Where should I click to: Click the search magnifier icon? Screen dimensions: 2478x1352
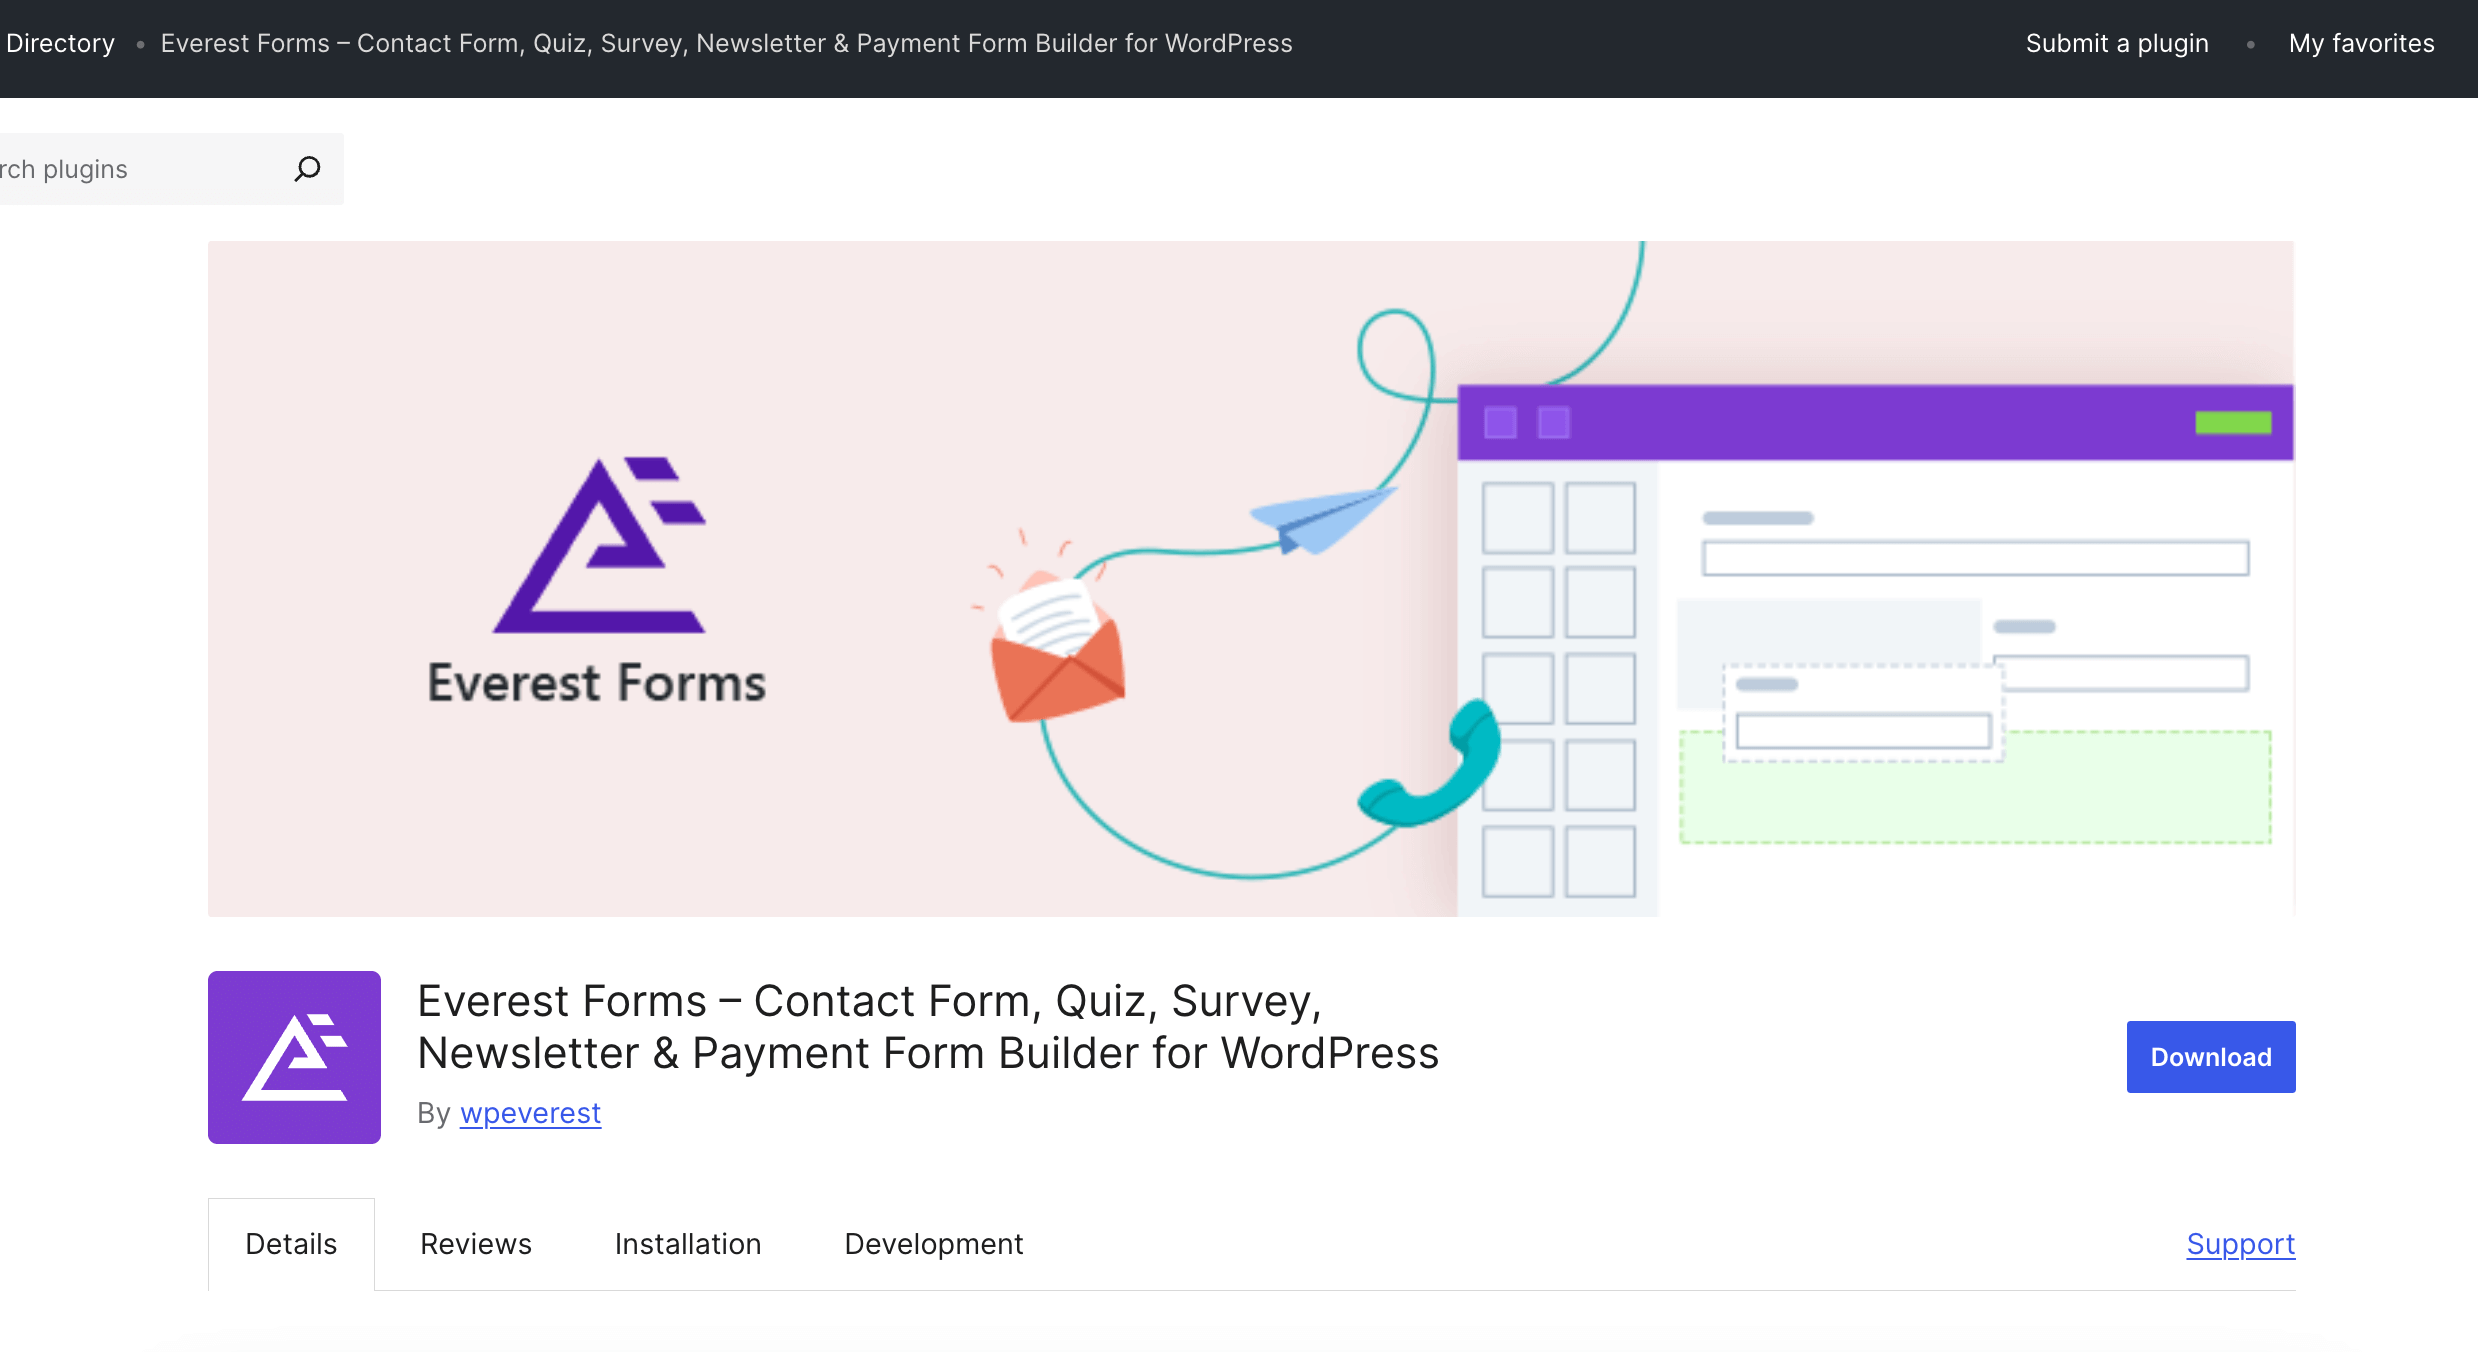click(x=307, y=169)
